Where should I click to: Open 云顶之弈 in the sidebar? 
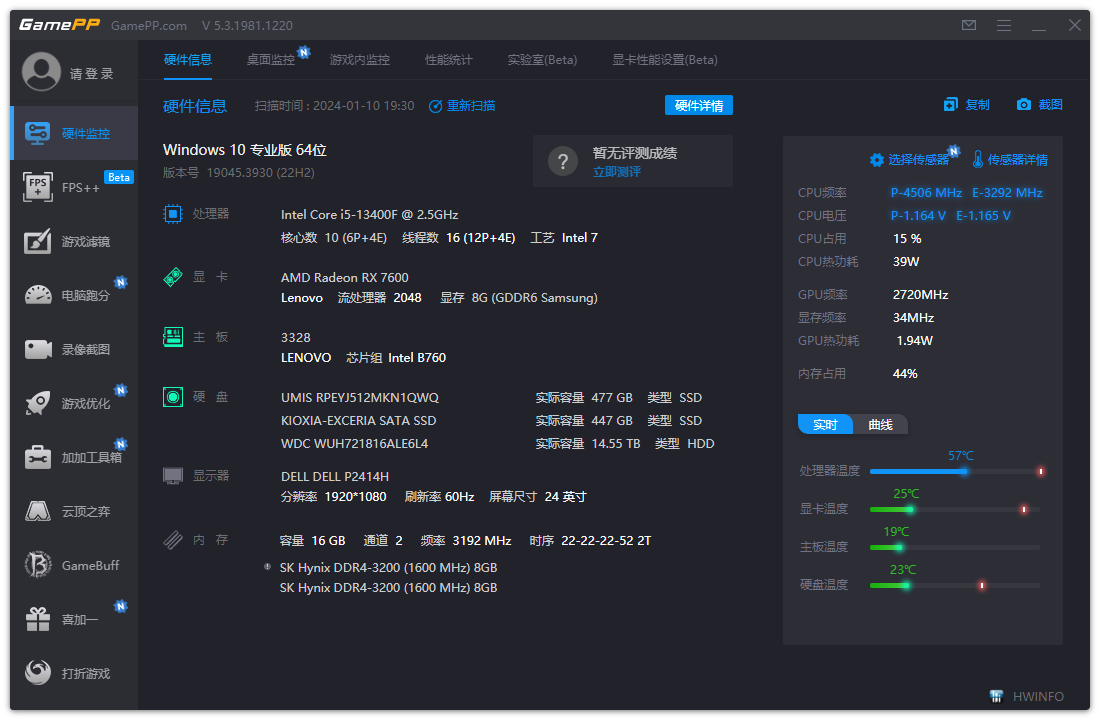tap(74, 512)
